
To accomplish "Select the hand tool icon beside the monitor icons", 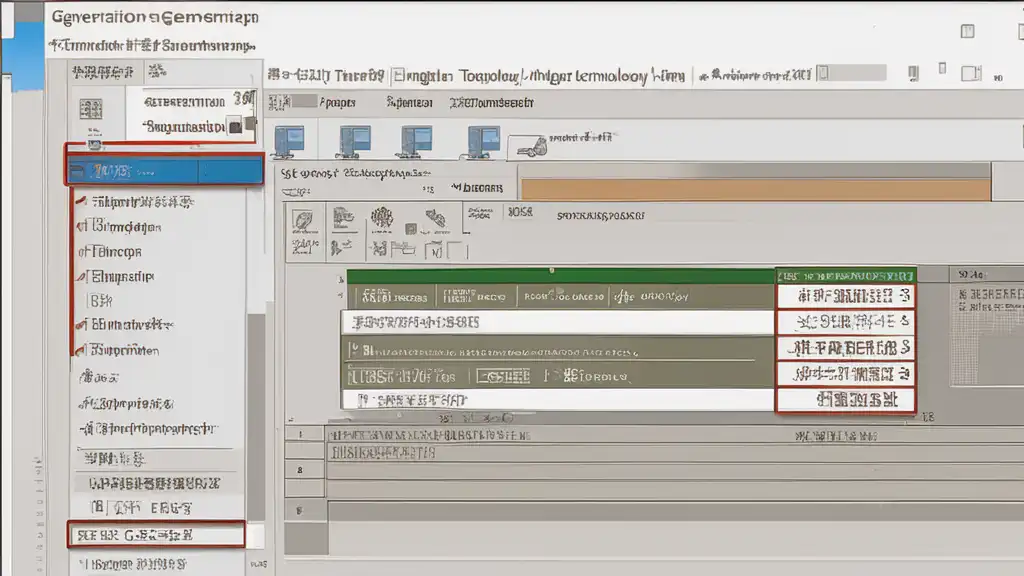I will (532, 148).
